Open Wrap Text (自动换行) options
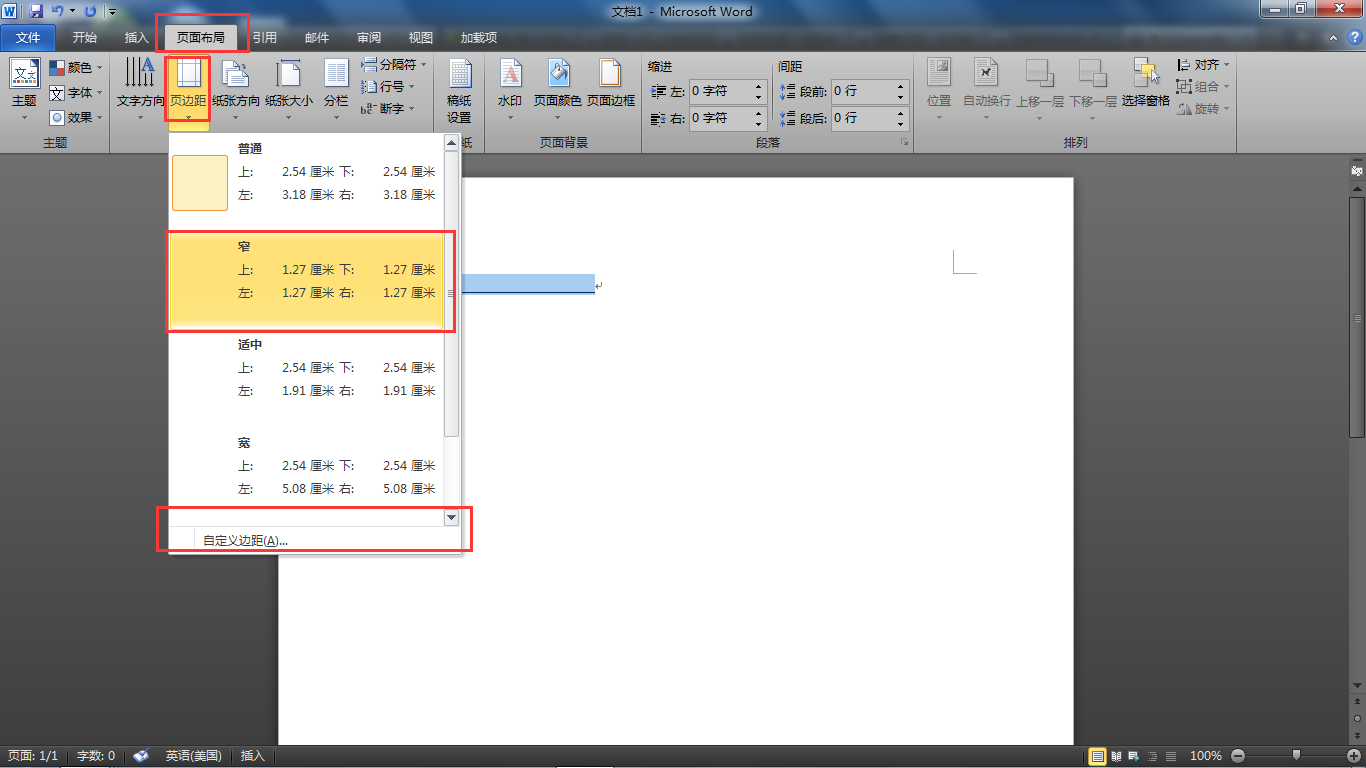The height and width of the screenshot is (768, 1366). tap(987, 89)
